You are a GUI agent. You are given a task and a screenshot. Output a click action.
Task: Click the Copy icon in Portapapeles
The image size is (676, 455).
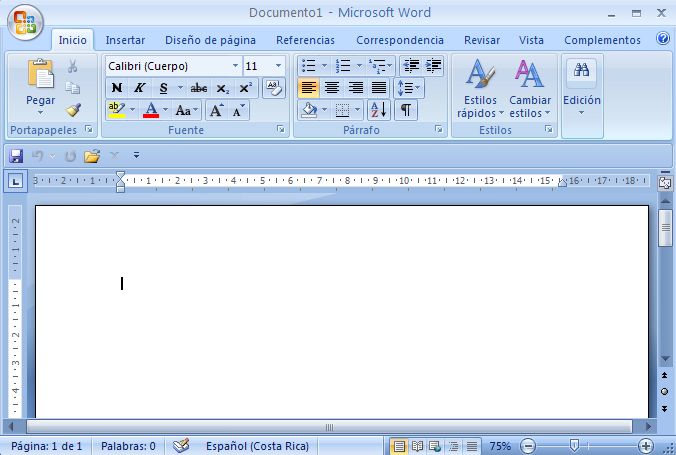point(72,88)
